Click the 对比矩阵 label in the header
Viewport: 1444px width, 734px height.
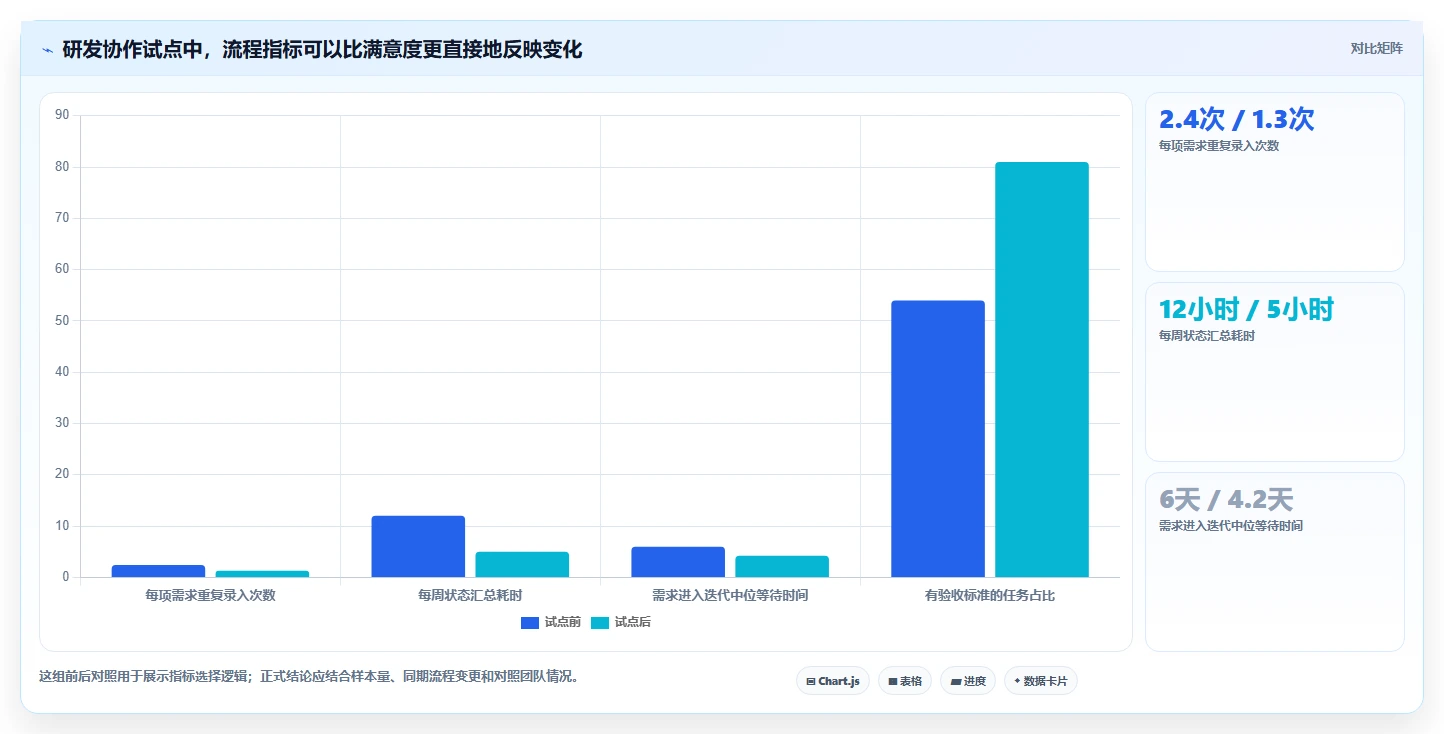point(1376,49)
